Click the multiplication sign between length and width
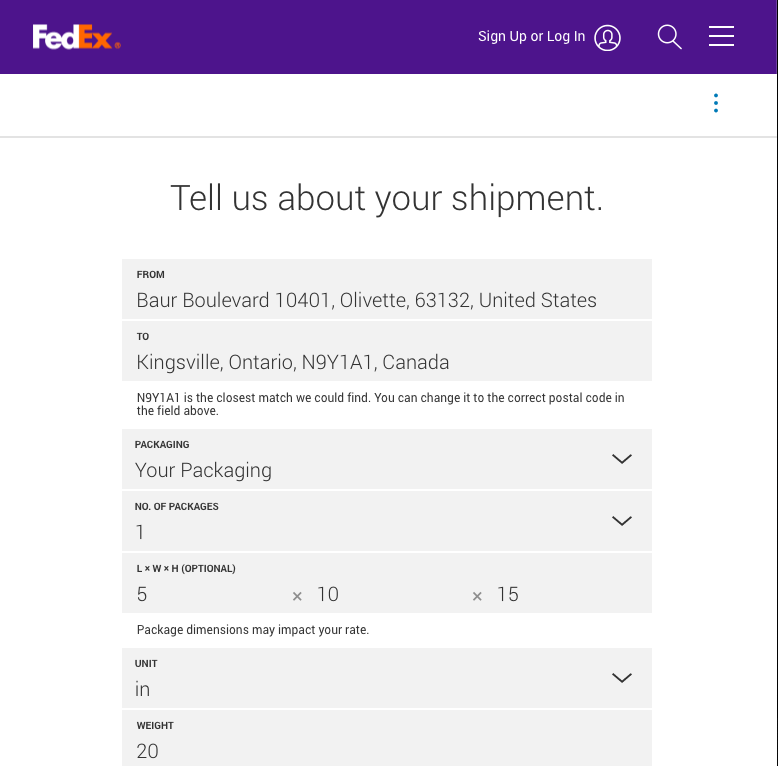Viewport: 778px width, 766px height. pos(297,596)
